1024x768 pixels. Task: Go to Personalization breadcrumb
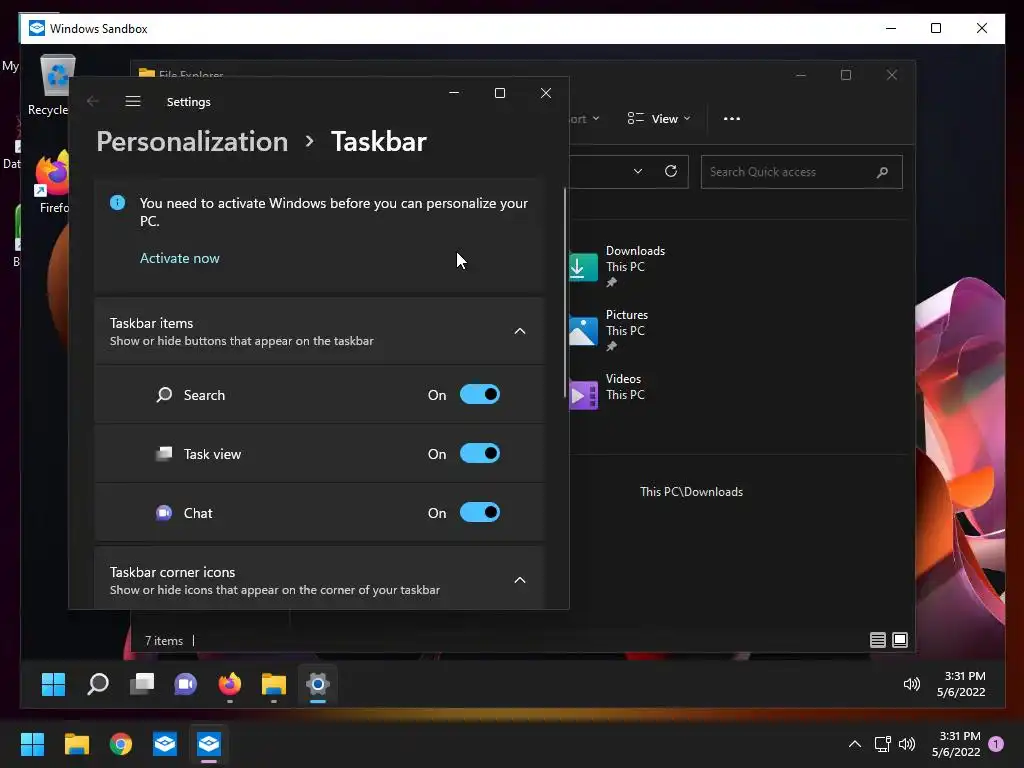[192, 142]
